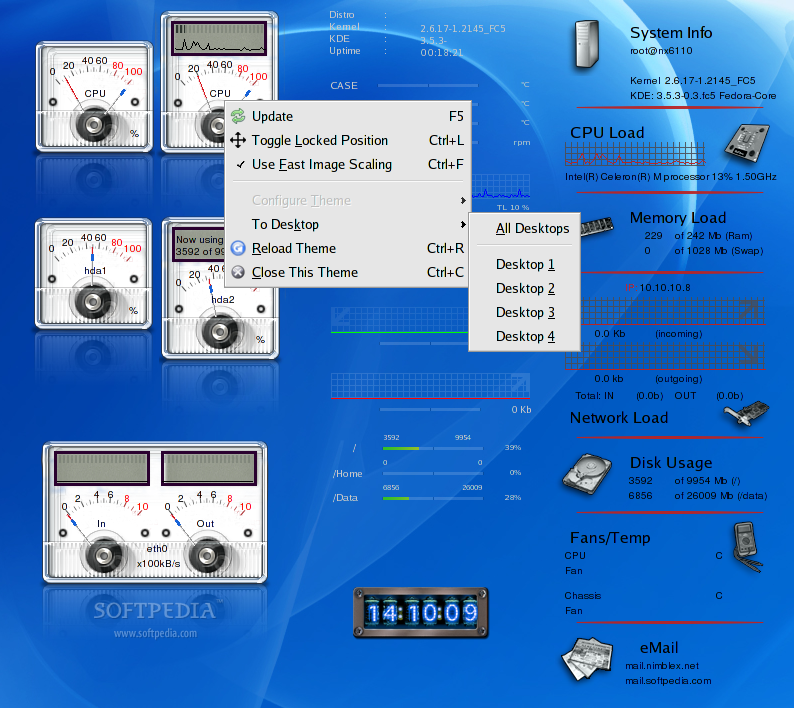The height and width of the screenshot is (708, 794).
Task: Click the Close This Theme X icon
Action: pyautogui.click(x=238, y=272)
